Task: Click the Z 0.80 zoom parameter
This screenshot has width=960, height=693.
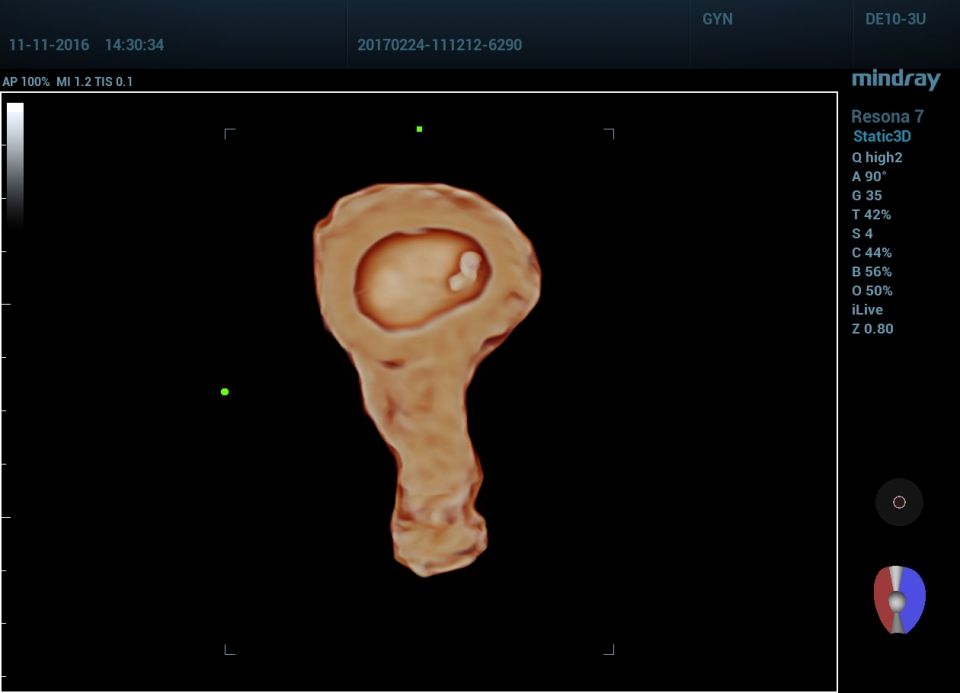Action: [872, 329]
